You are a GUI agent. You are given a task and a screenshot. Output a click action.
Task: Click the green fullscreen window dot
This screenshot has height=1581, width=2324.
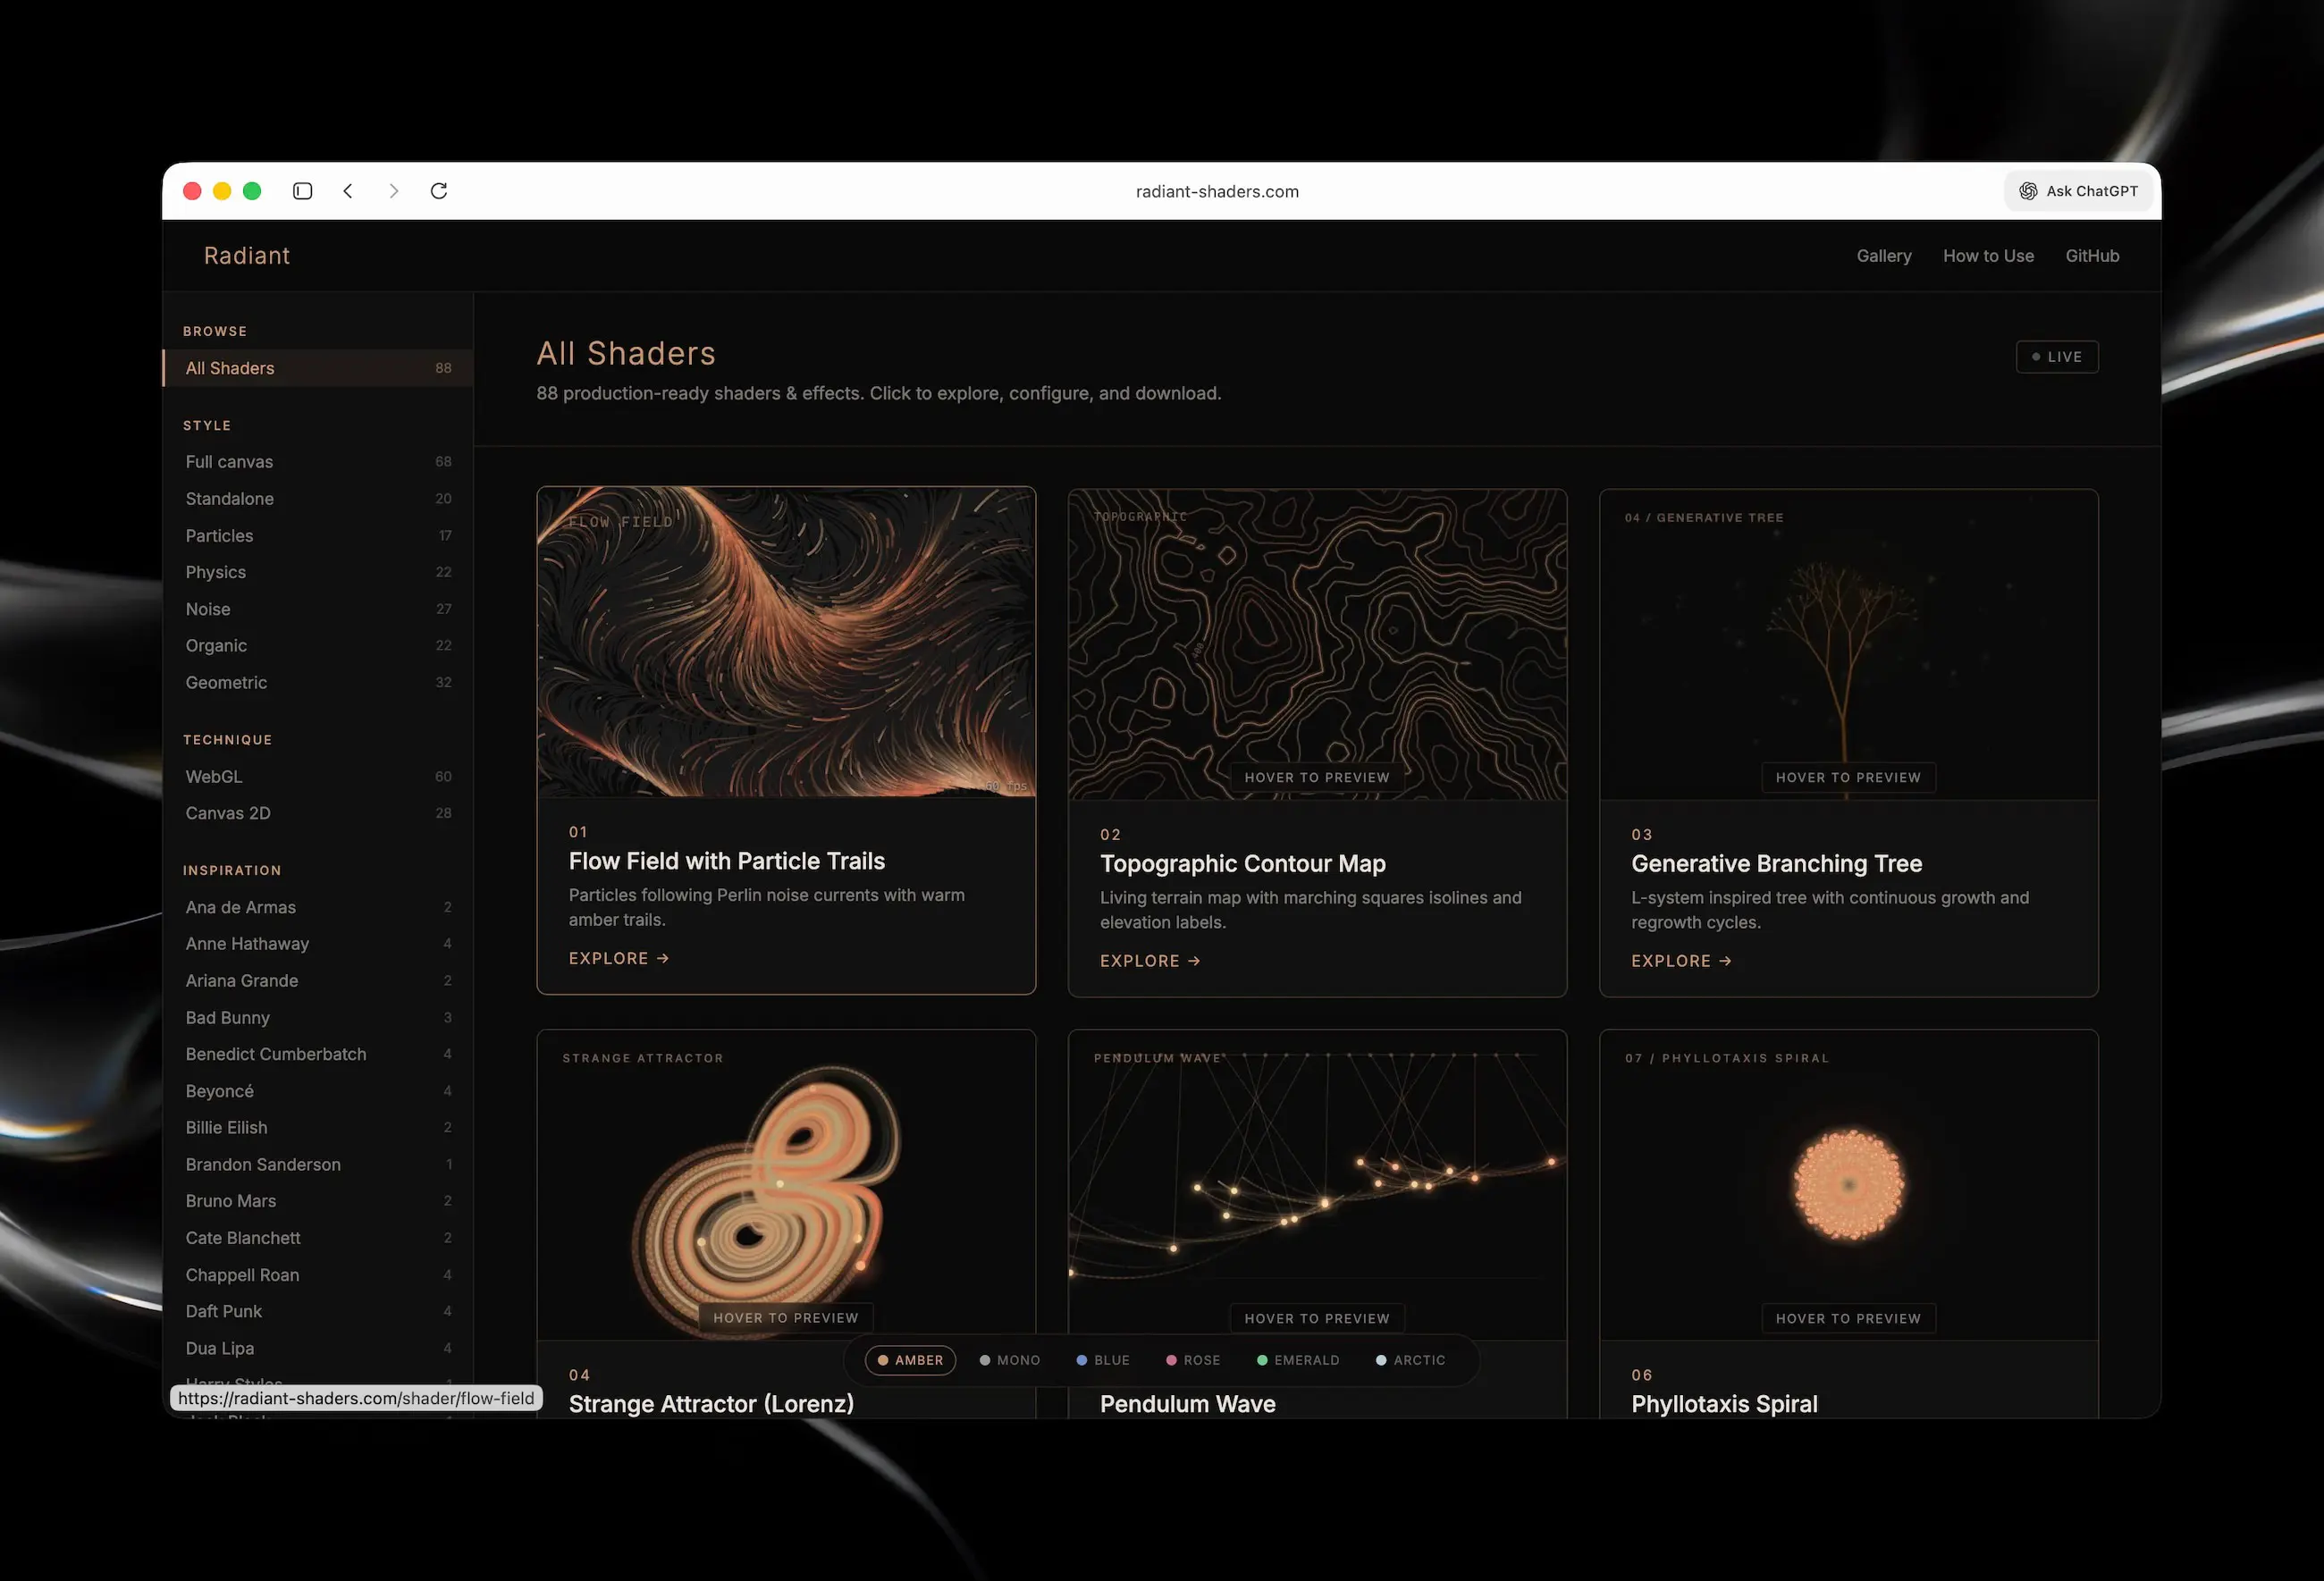252,191
